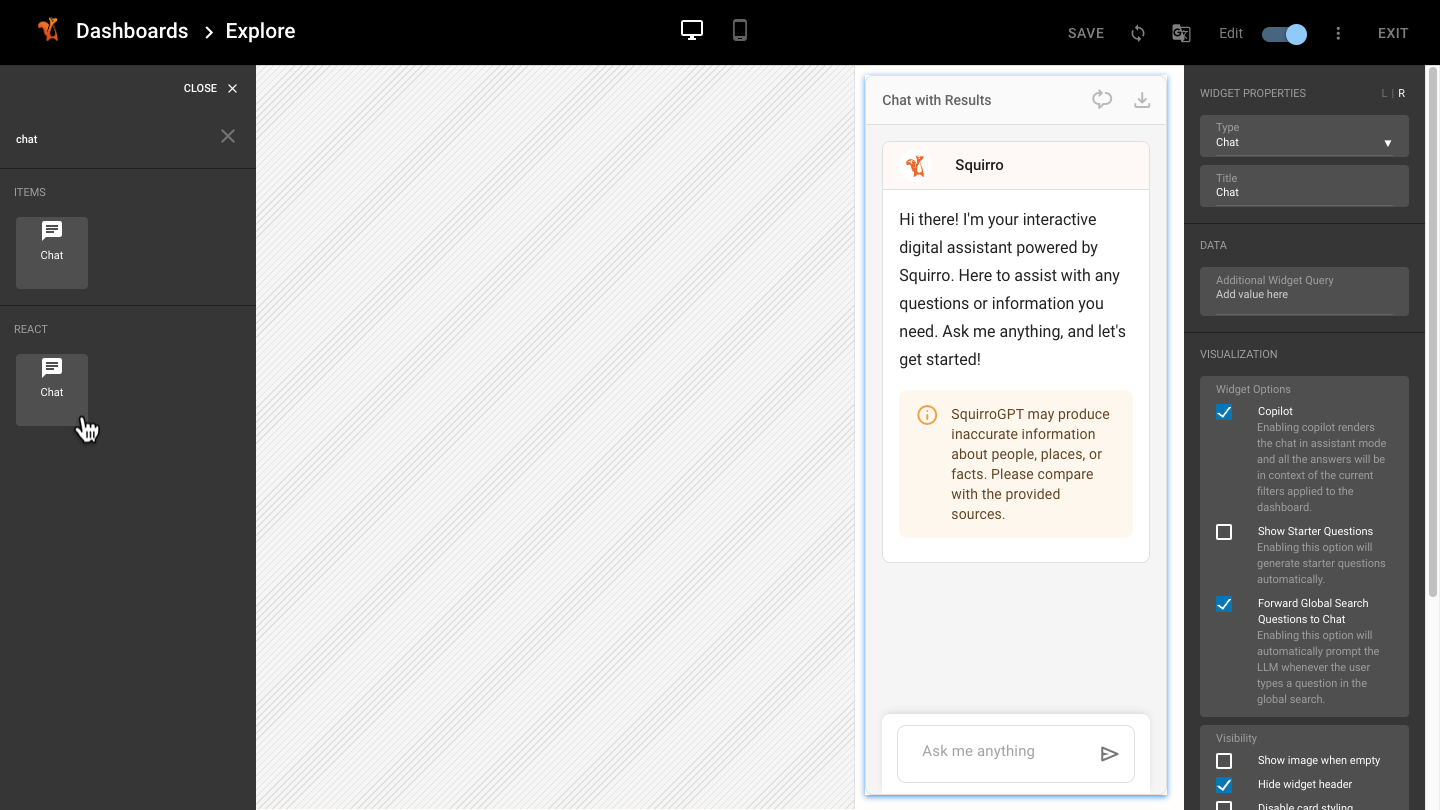This screenshot has height=810, width=1440.
Task: Download the chat conversation
Action: coord(1142,100)
